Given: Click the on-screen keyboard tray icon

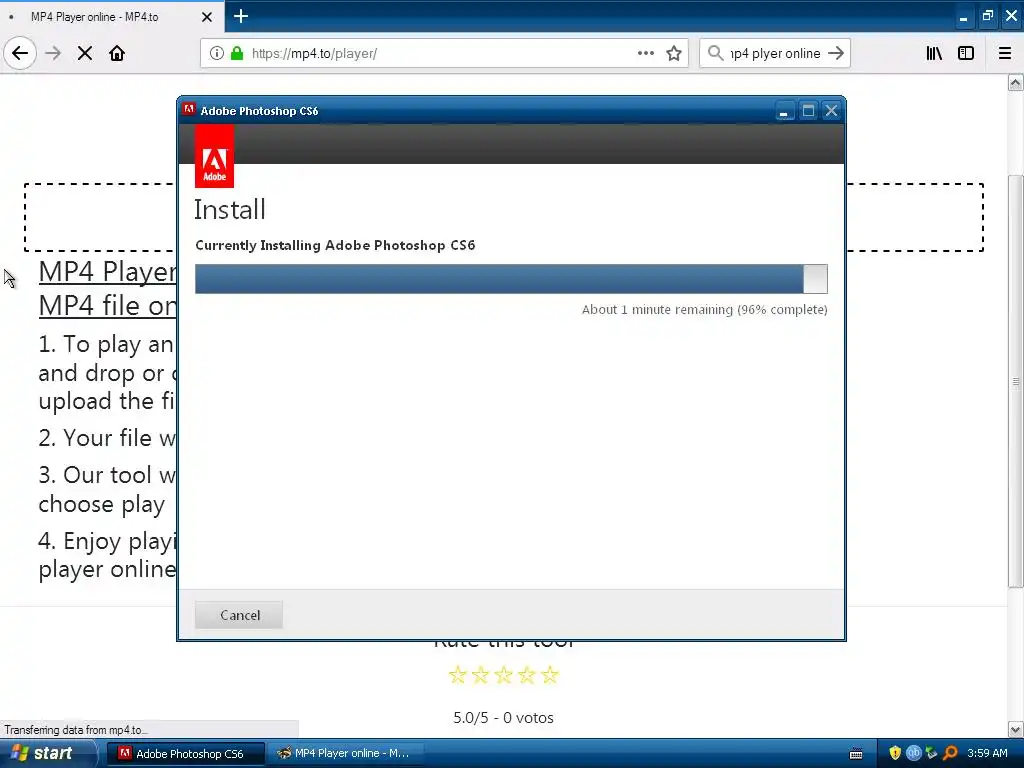Looking at the screenshot, I should 856,754.
